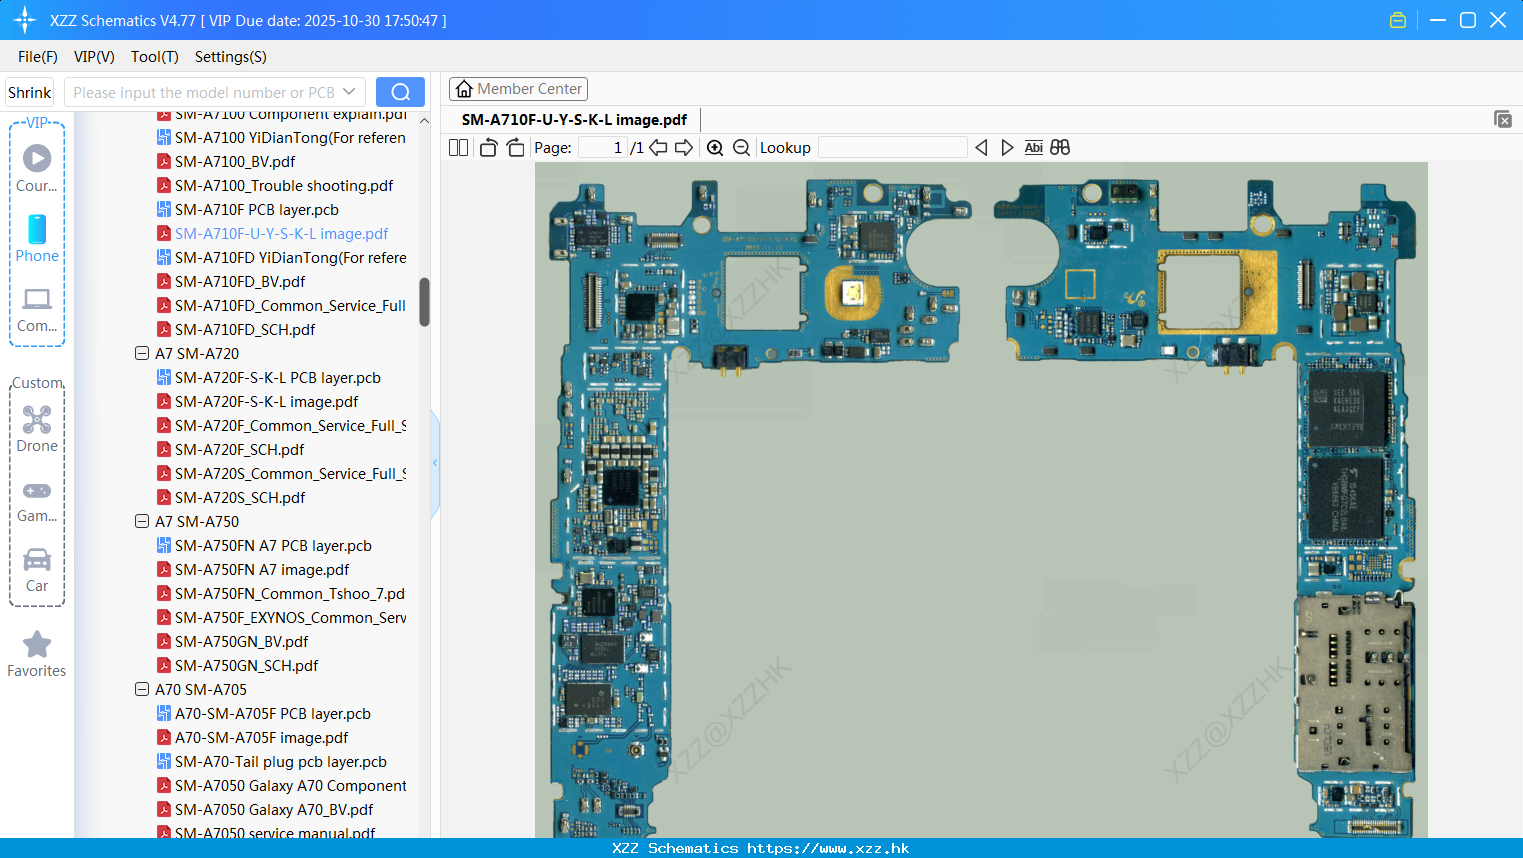Select the Phone sidebar category

[x=37, y=239]
